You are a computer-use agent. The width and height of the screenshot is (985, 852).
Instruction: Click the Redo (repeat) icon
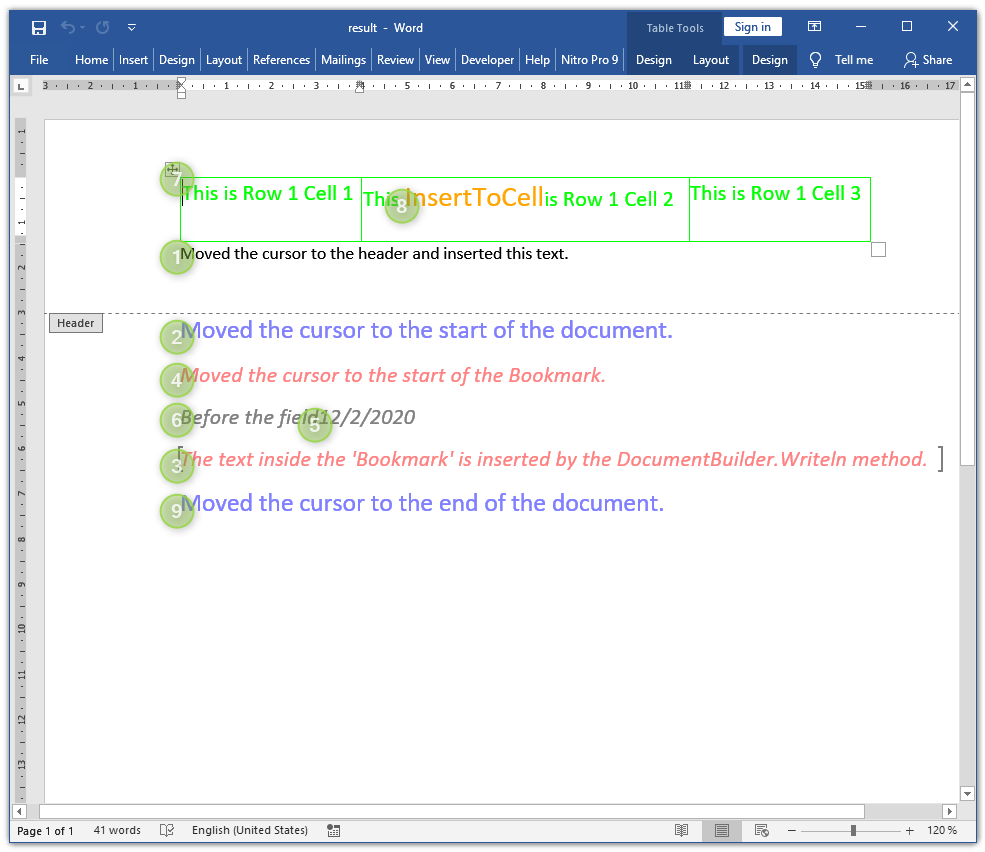pyautogui.click(x=102, y=28)
